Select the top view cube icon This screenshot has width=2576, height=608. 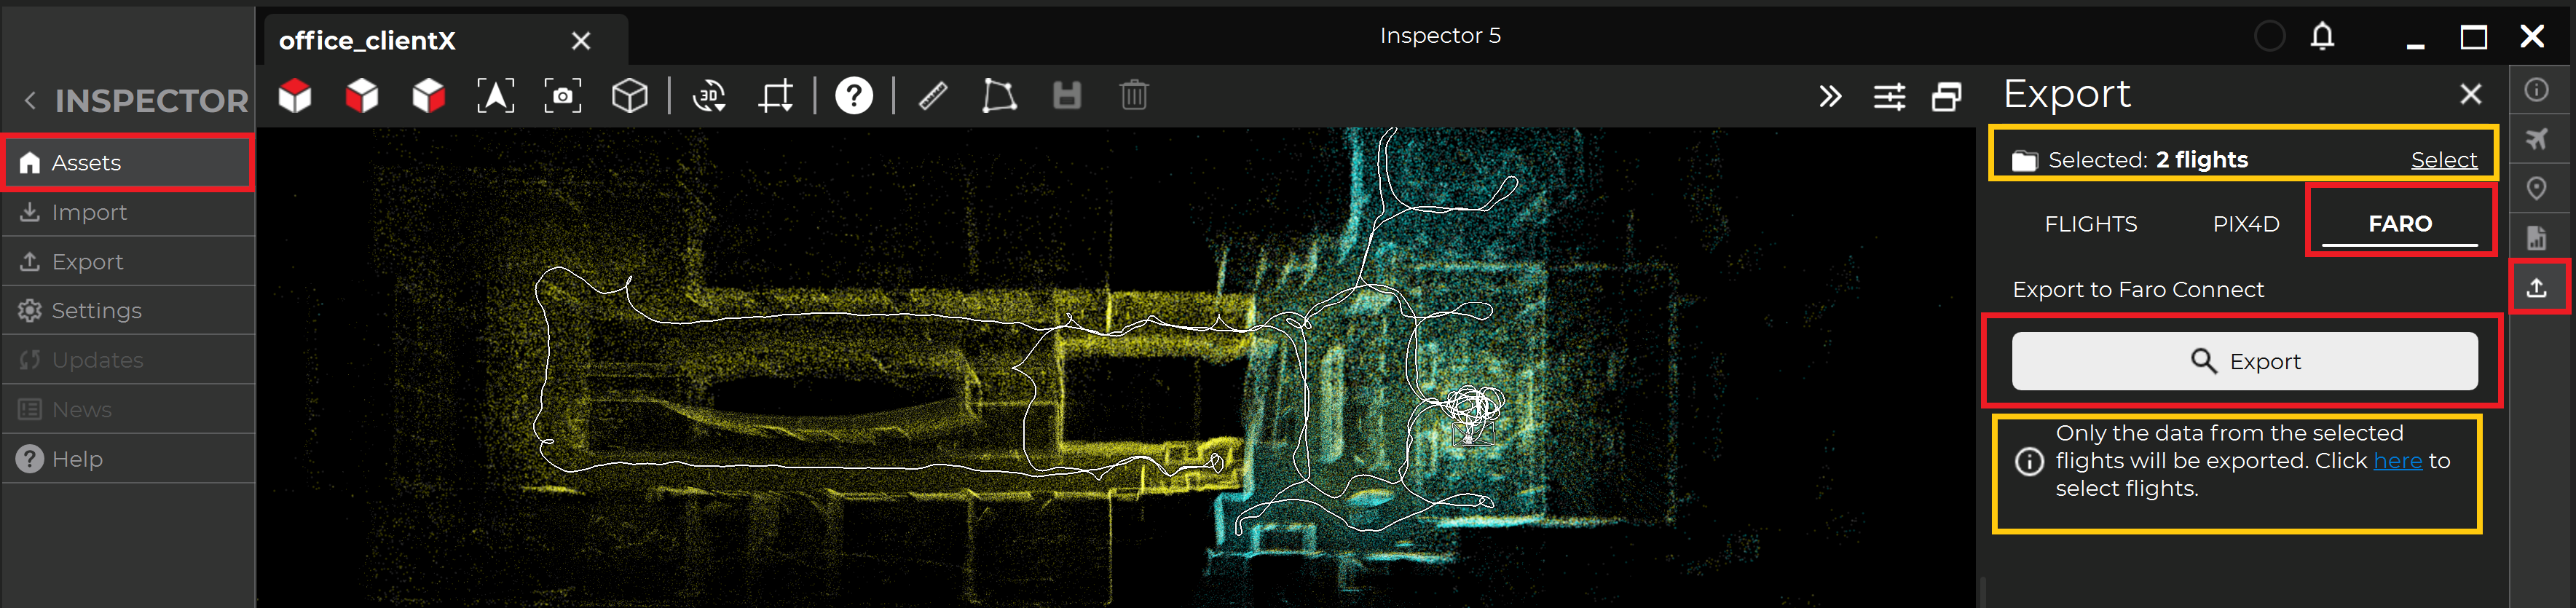coord(295,96)
